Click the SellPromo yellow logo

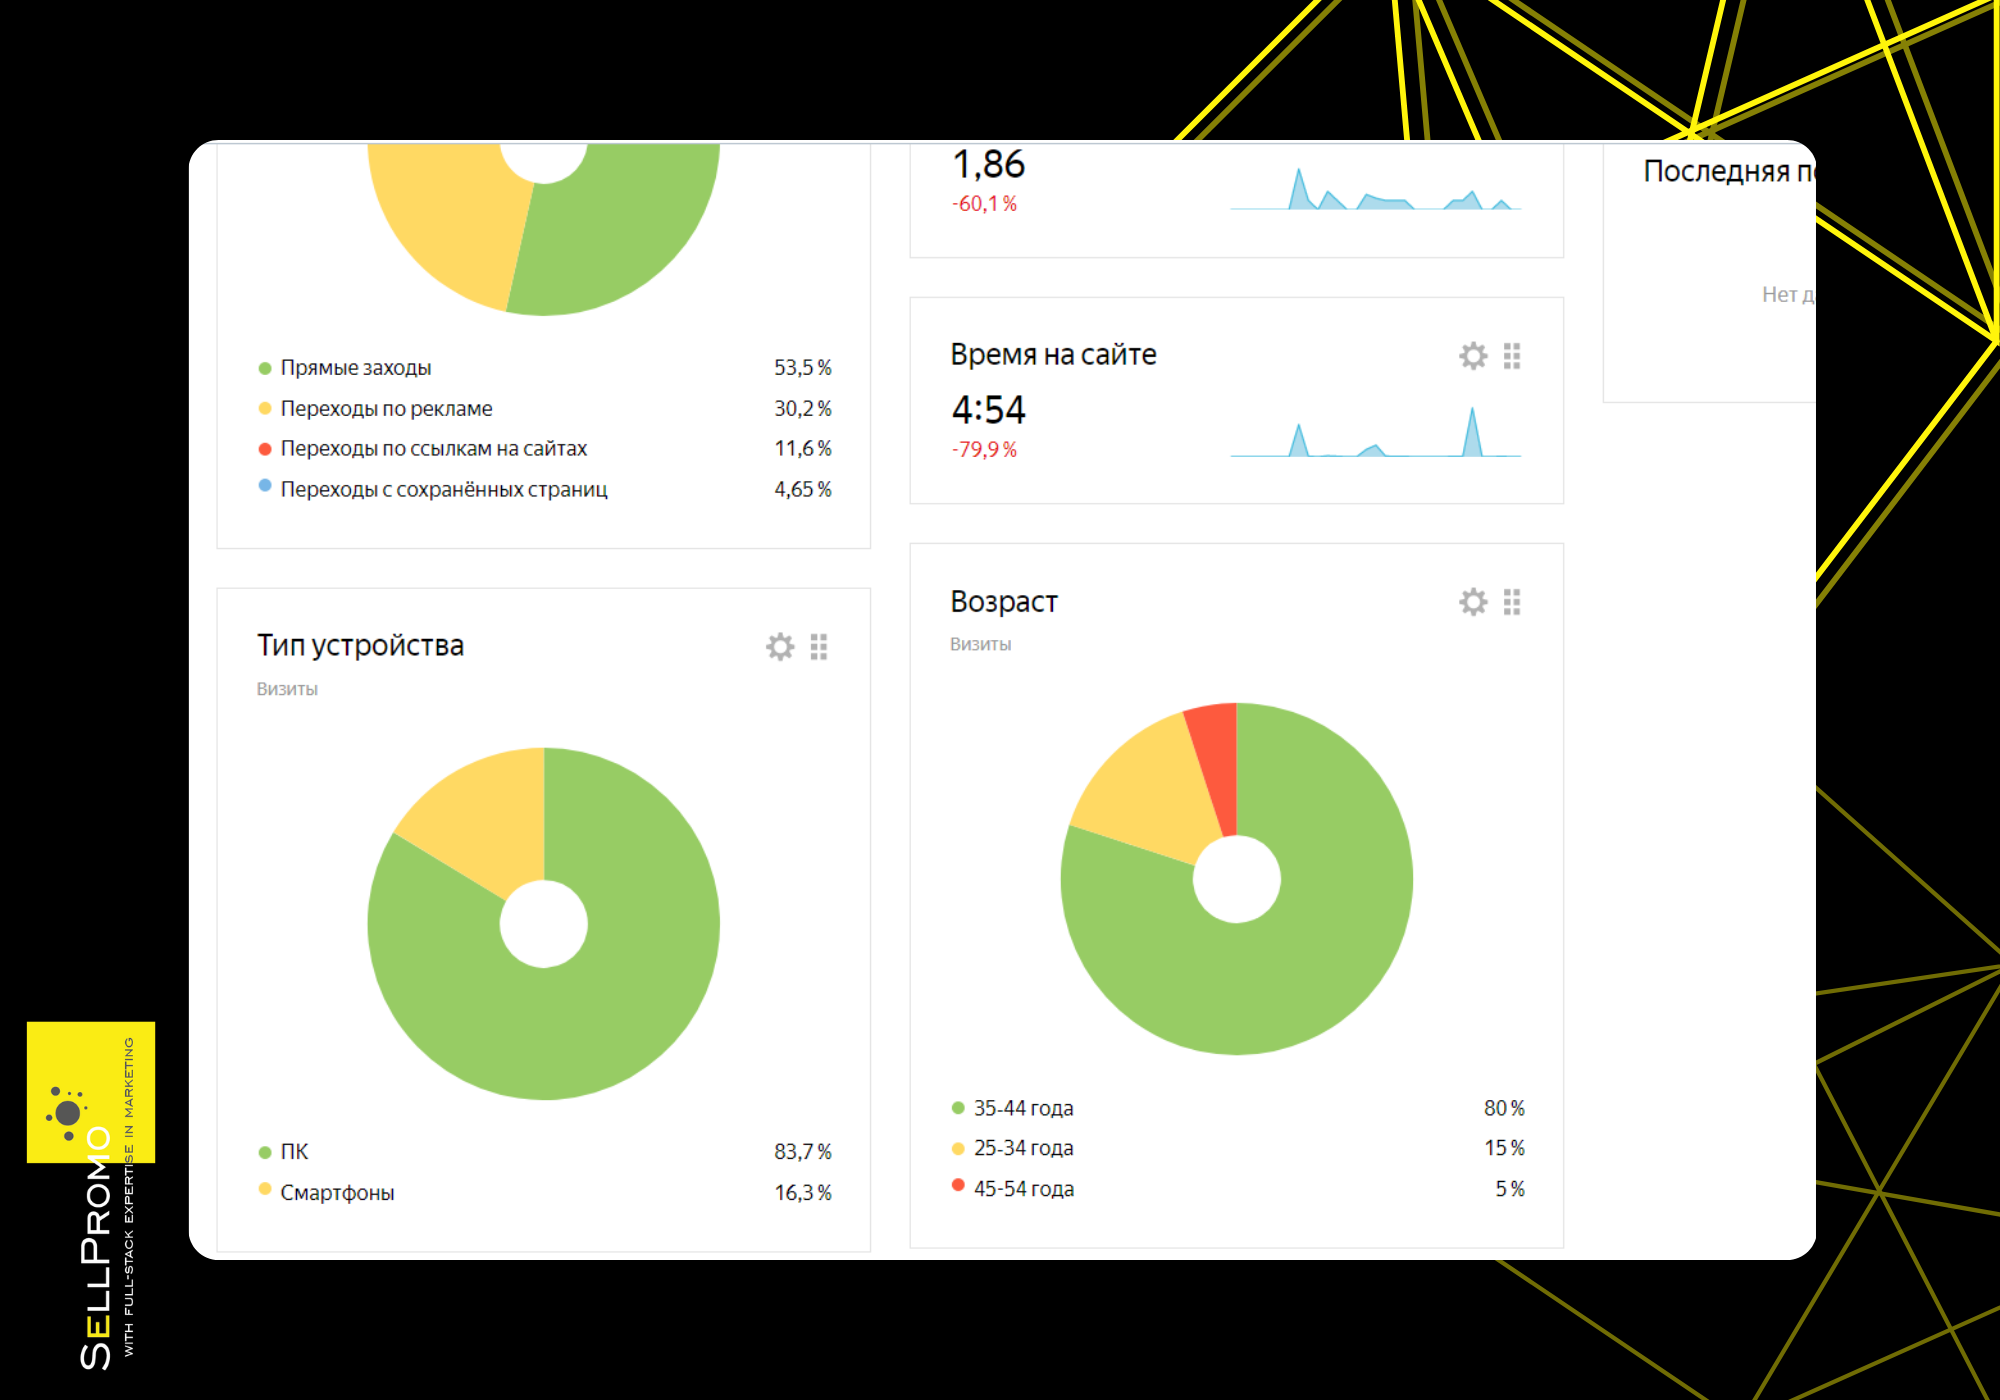tap(90, 1092)
